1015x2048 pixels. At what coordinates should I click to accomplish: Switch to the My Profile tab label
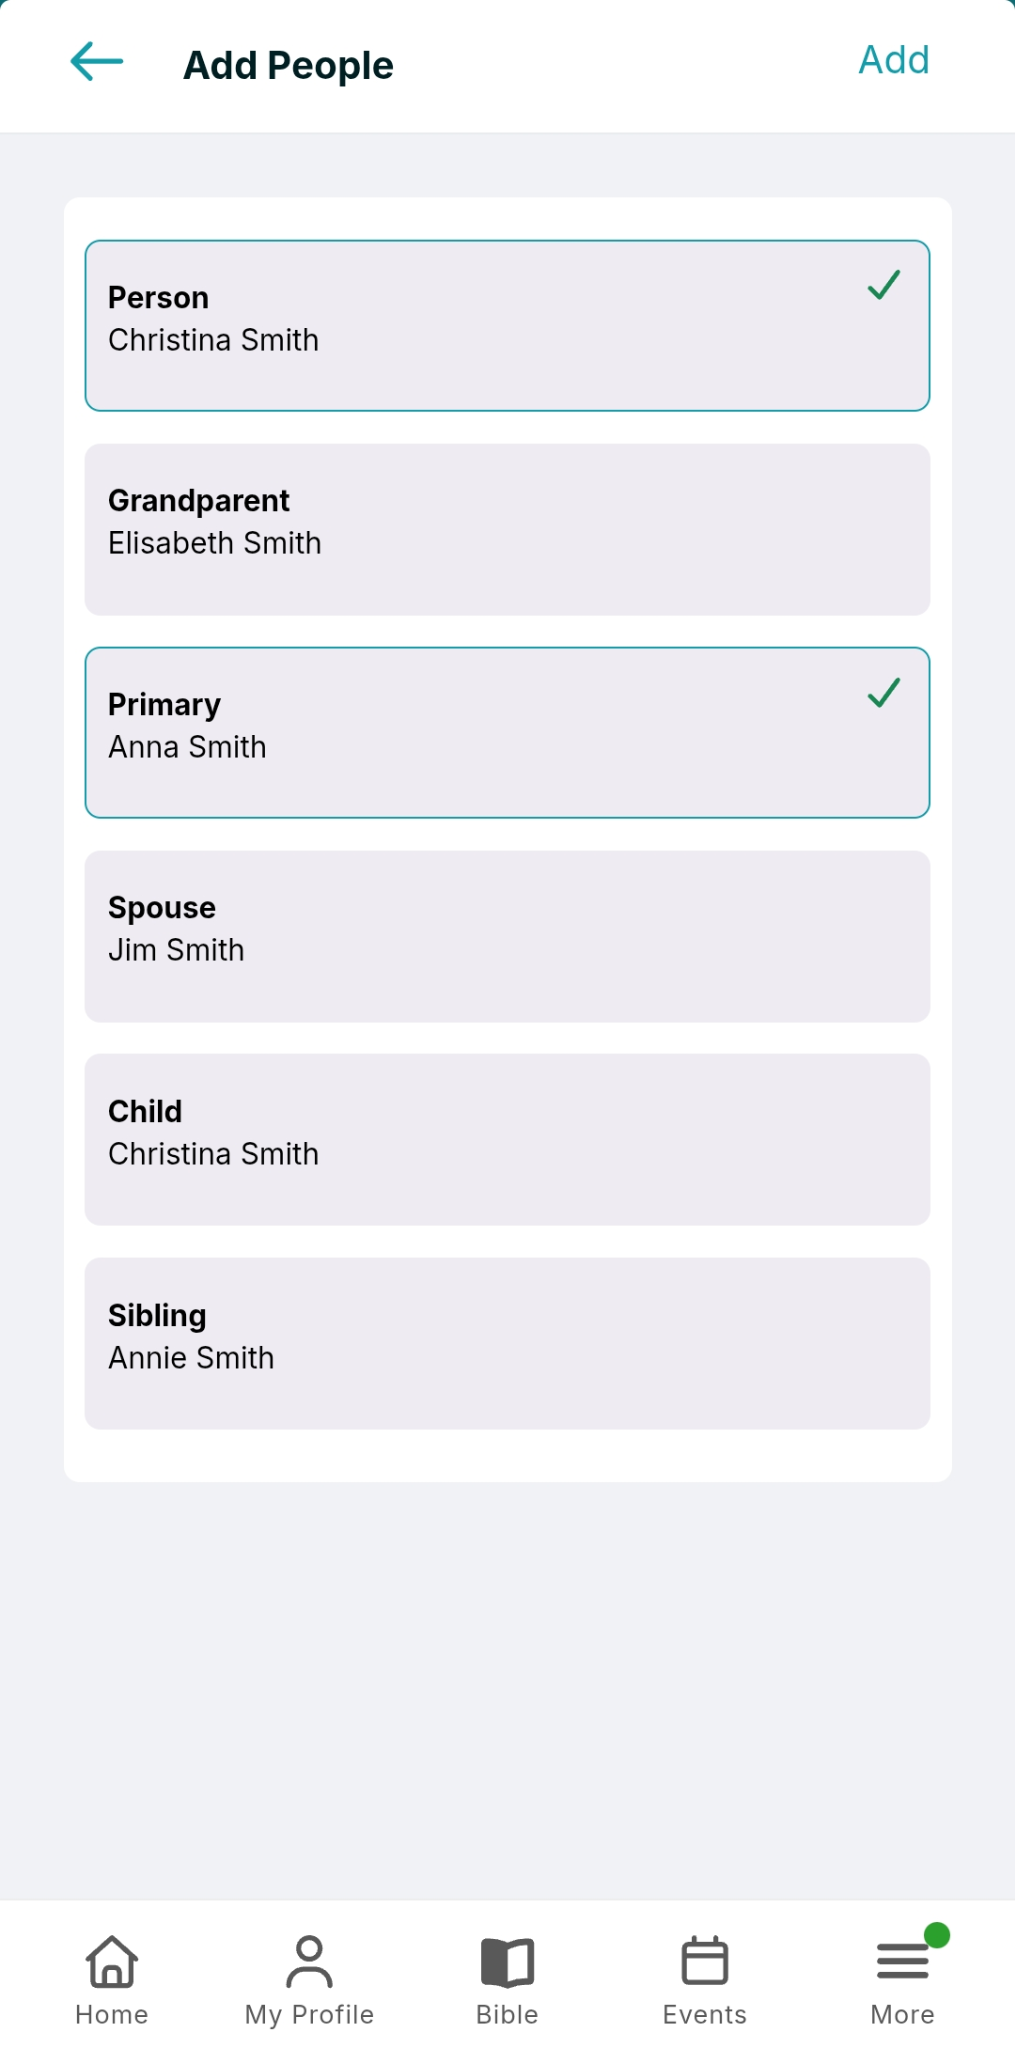tap(309, 2014)
